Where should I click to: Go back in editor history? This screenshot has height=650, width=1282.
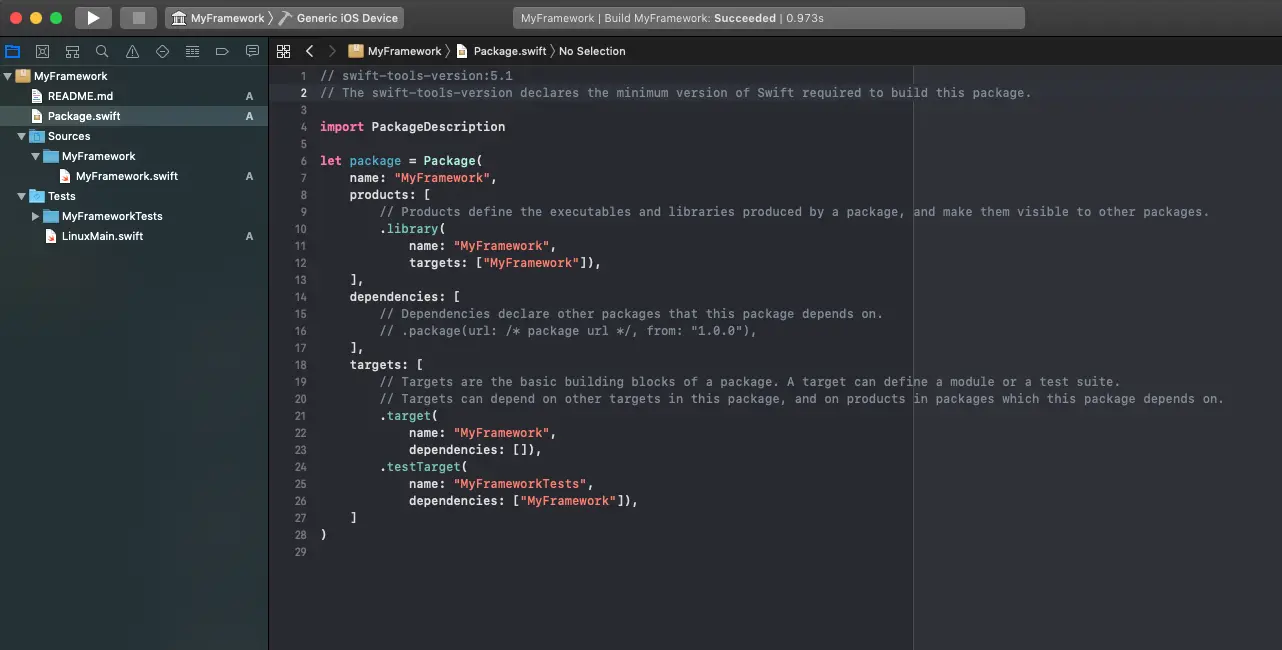[x=309, y=51]
